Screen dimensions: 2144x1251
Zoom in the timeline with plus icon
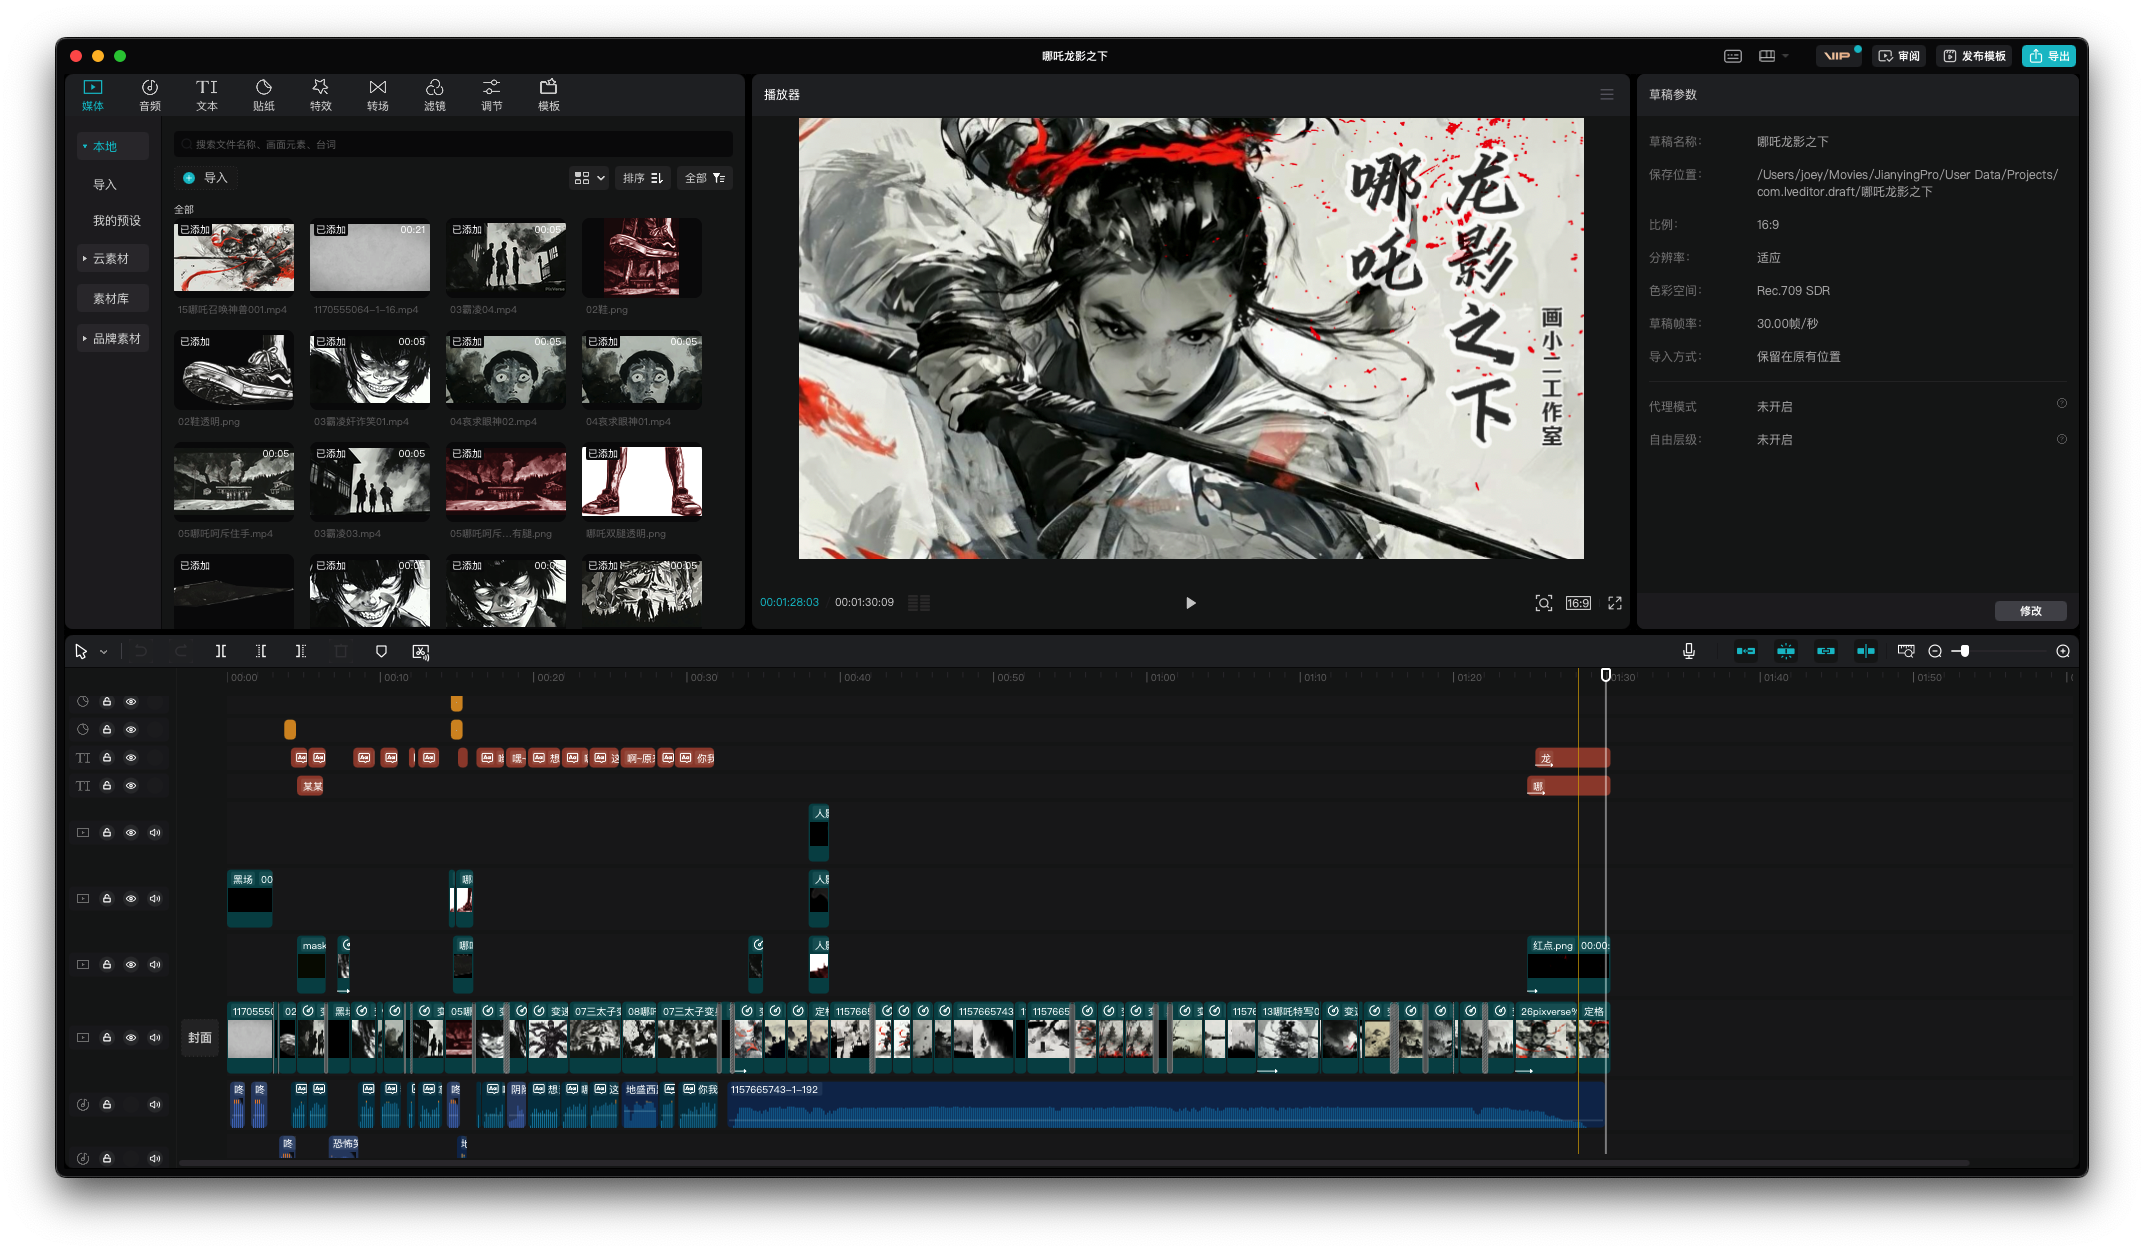click(2063, 651)
